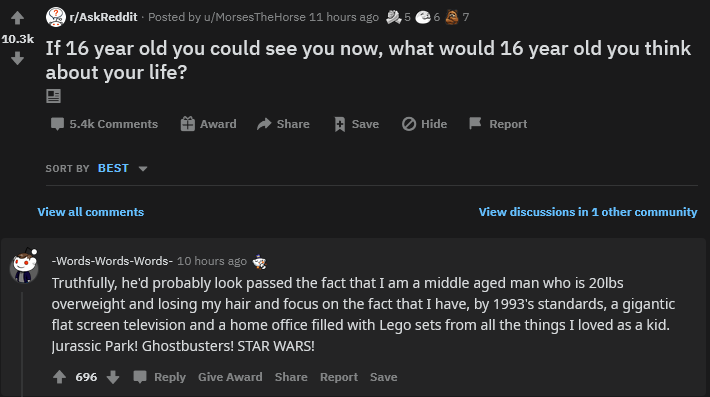Image resolution: width=710 pixels, height=397 pixels.
Task: Give an Award to the post
Action: coord(208,124)
